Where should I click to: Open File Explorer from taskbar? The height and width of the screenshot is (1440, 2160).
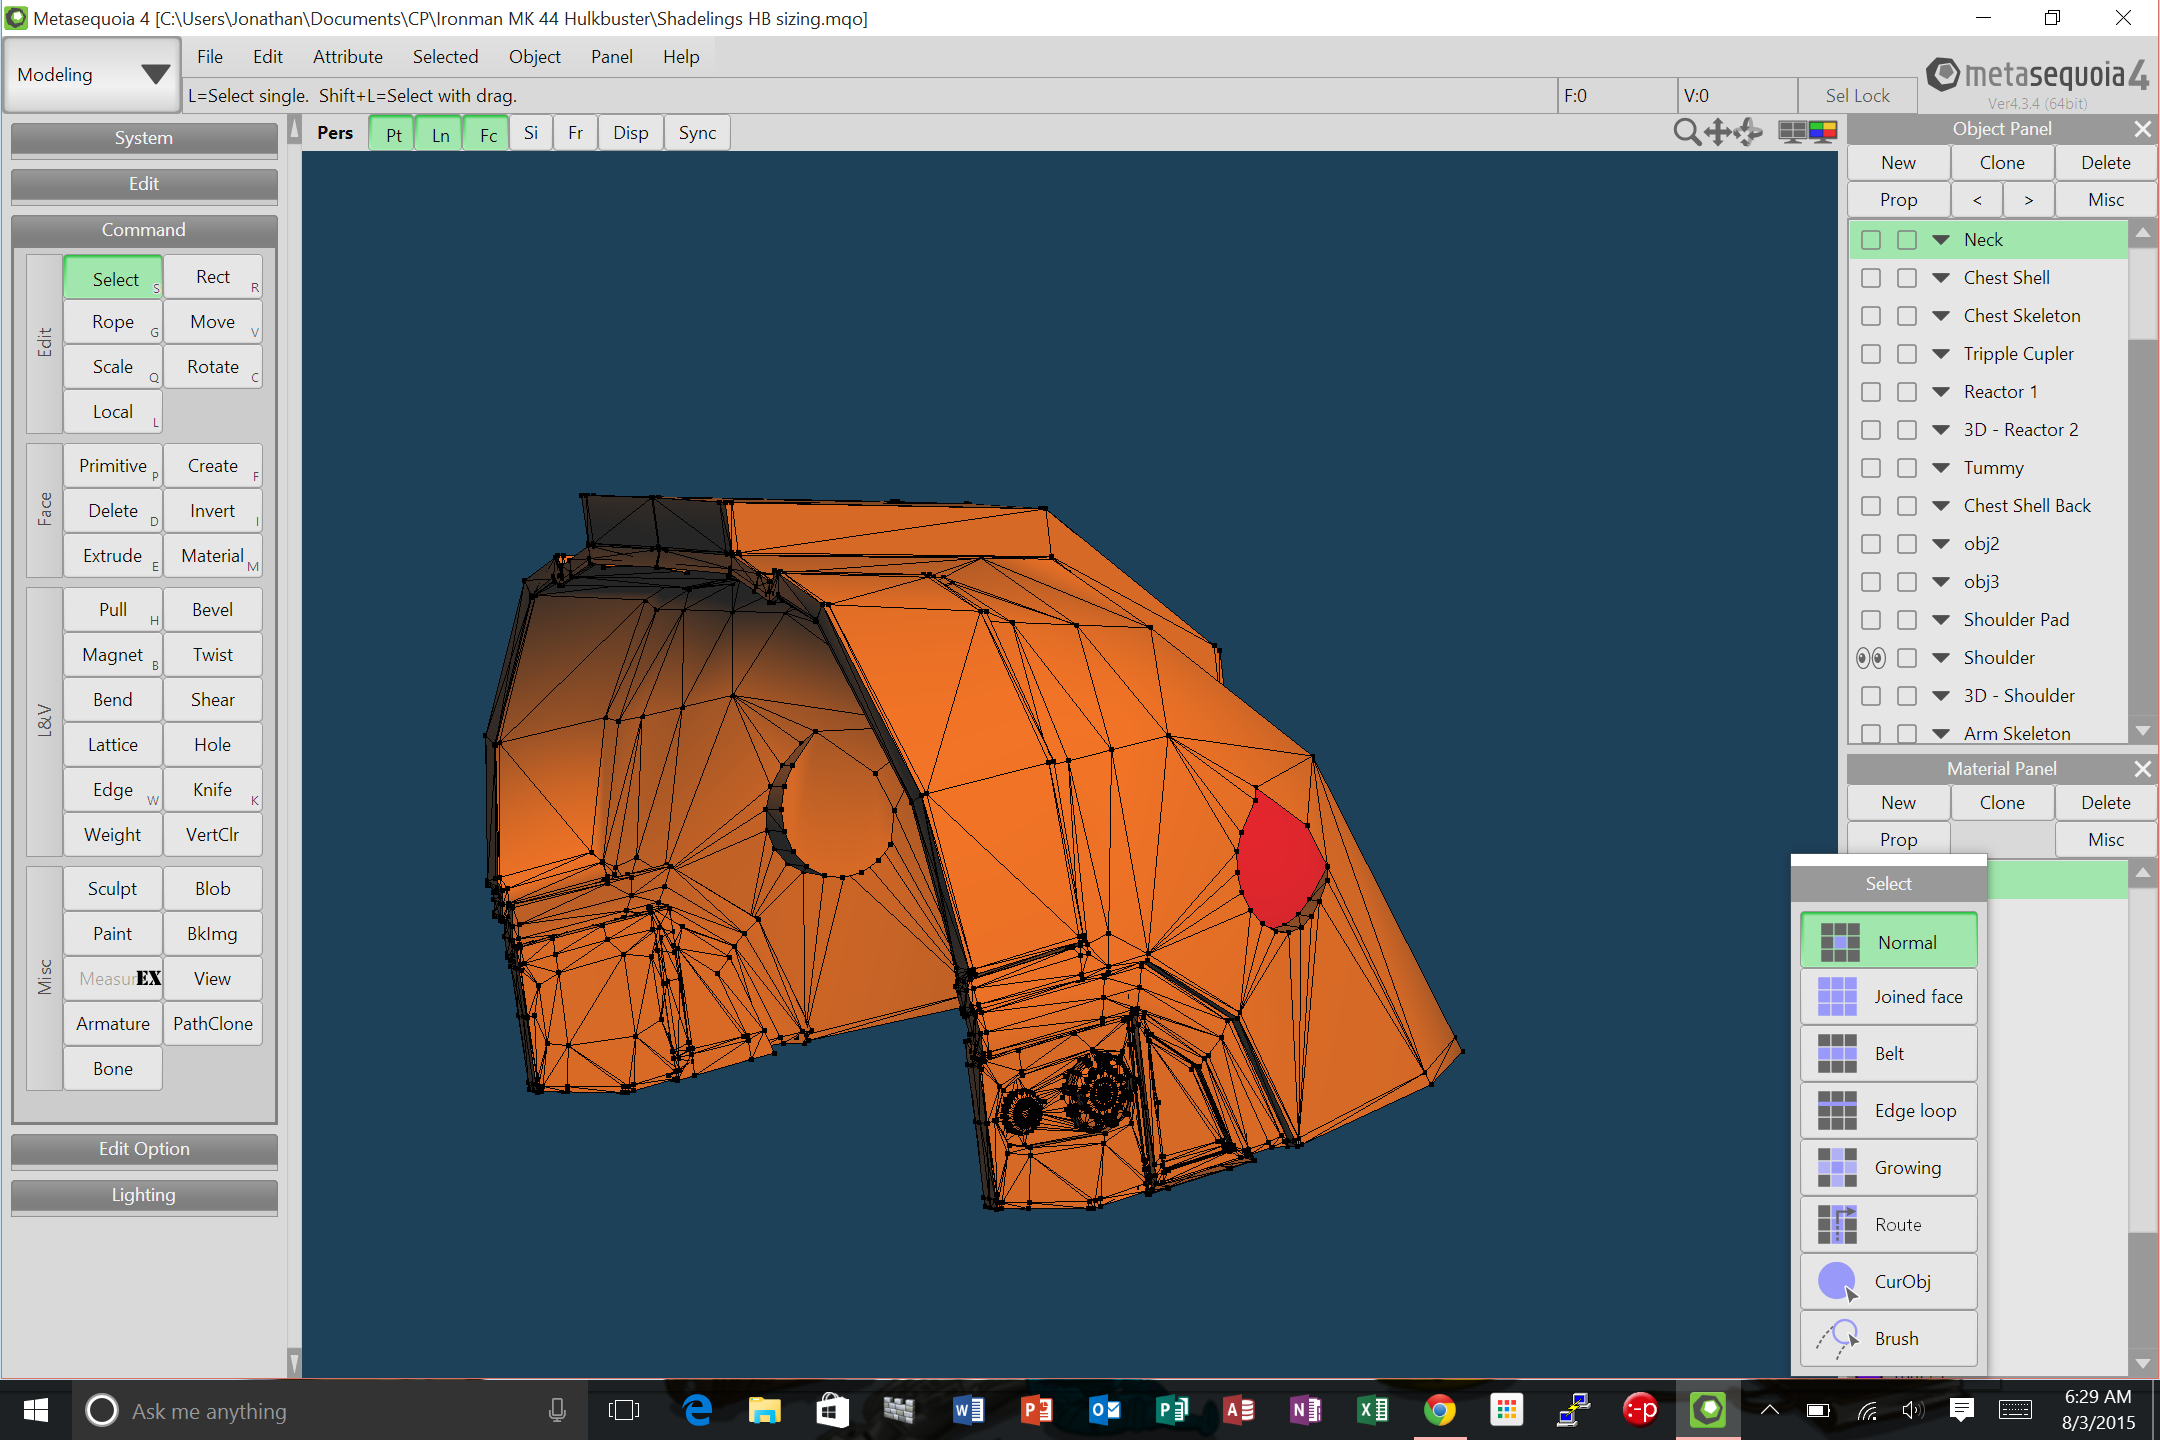click(x=765, y=1410)
